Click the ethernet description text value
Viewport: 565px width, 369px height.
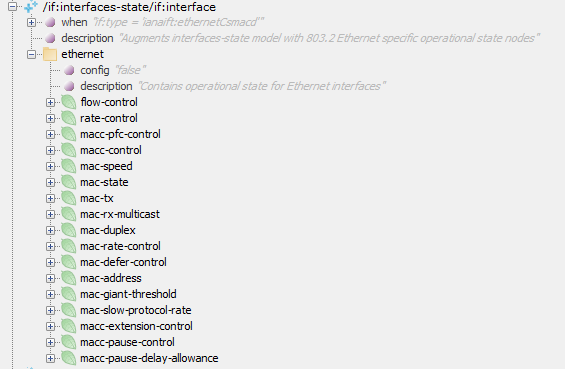(262, 86)
